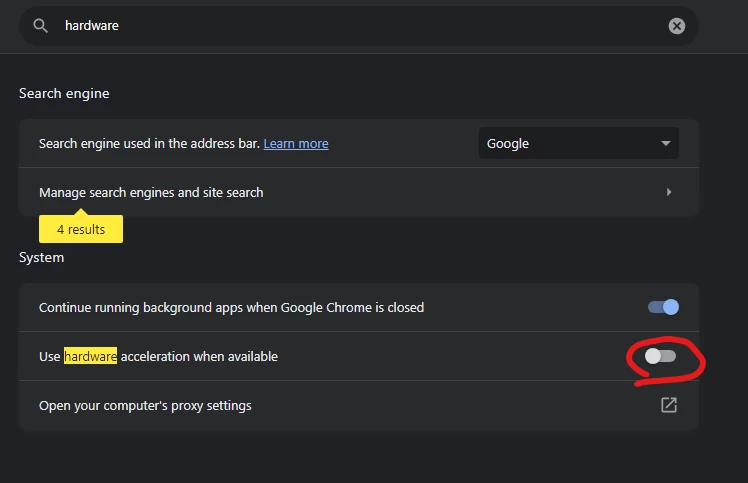Click the "Search engine" section heading

point(64,93)
